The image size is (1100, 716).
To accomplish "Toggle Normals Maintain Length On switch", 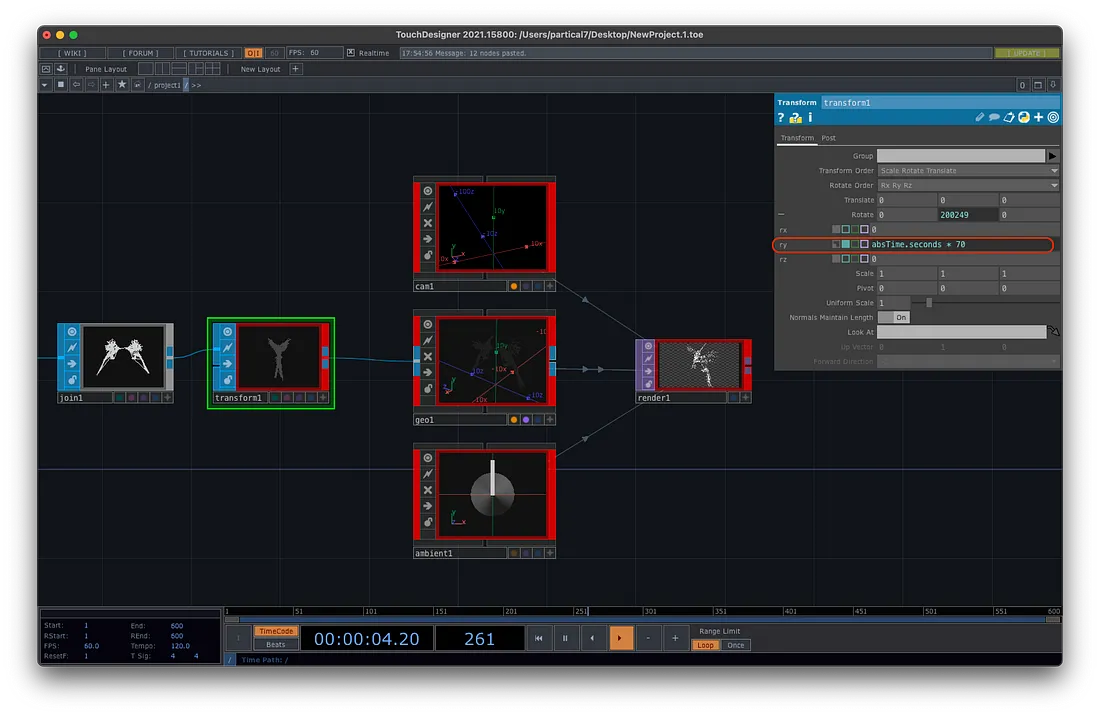I will coord(893,317).
